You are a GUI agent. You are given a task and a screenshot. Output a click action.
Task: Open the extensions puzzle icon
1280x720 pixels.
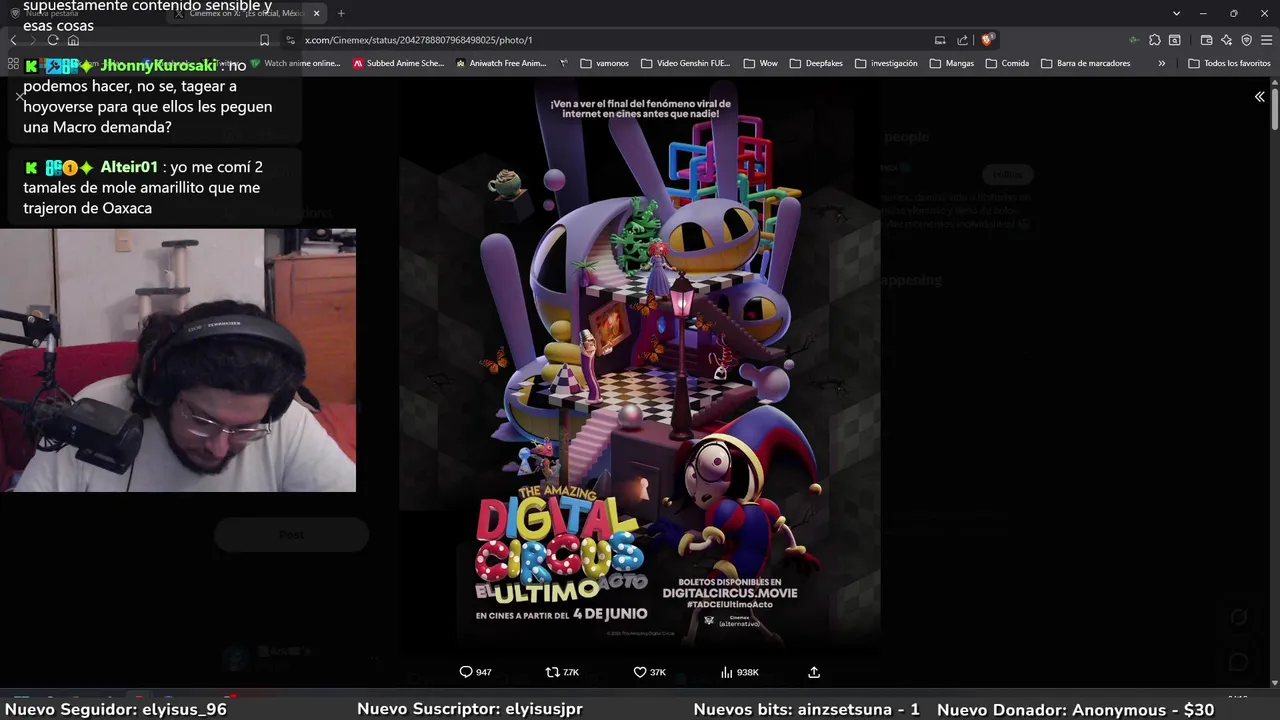(x=1155, y=40)
